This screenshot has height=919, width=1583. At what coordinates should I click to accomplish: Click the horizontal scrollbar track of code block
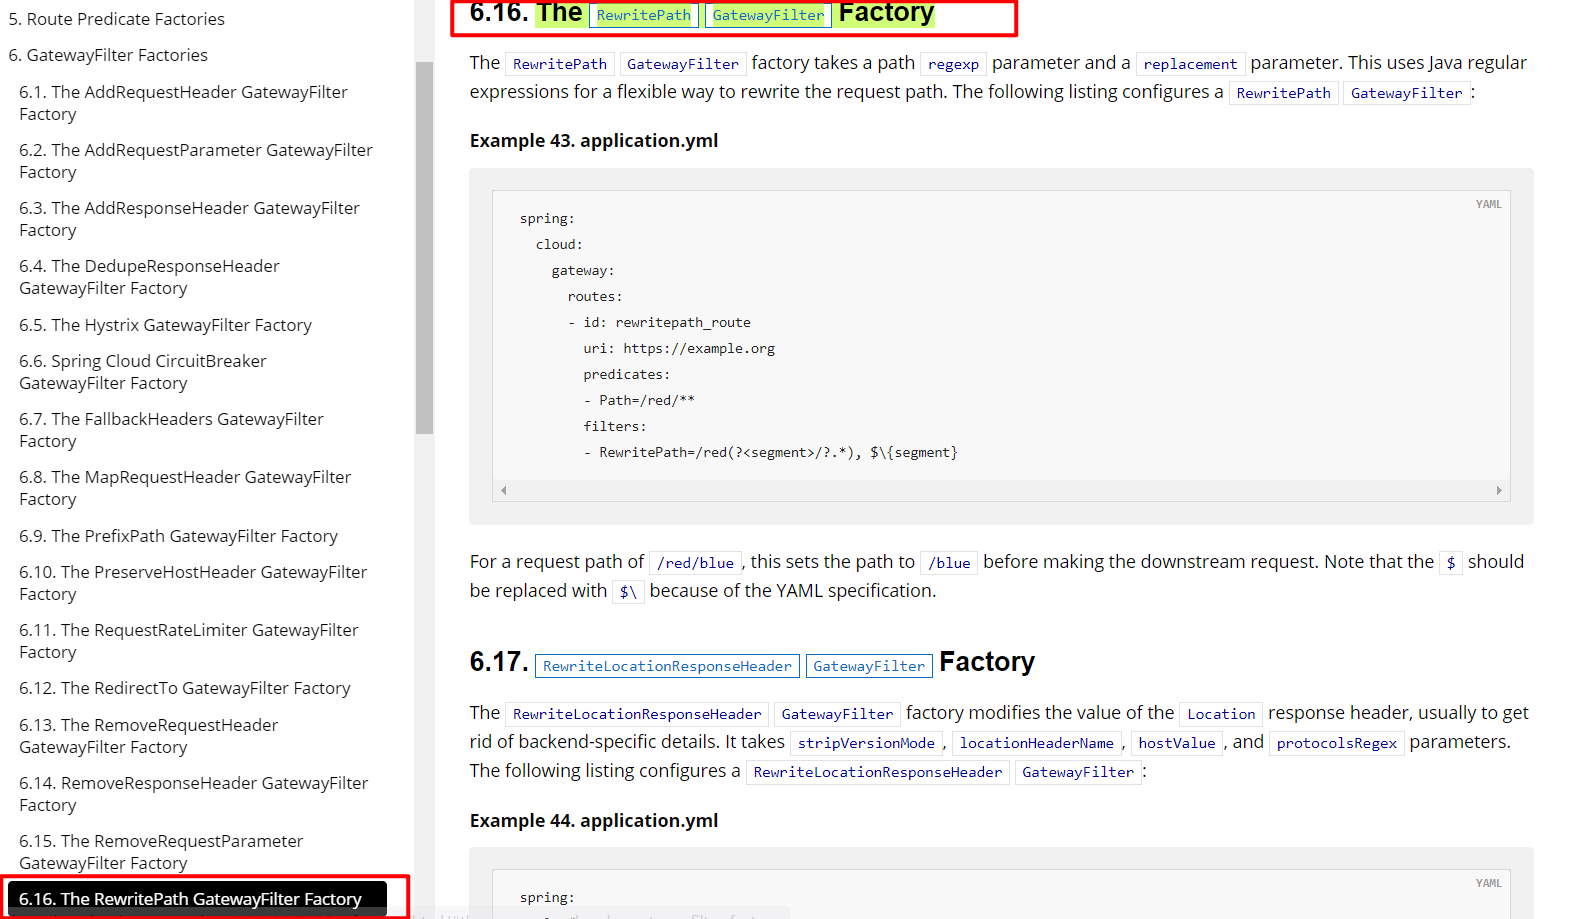point(1001,490)
